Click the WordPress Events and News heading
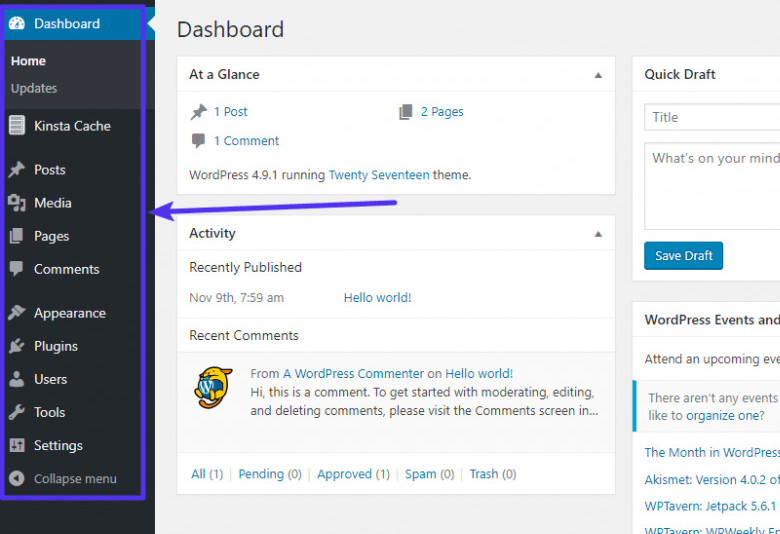 click(712, 320)
